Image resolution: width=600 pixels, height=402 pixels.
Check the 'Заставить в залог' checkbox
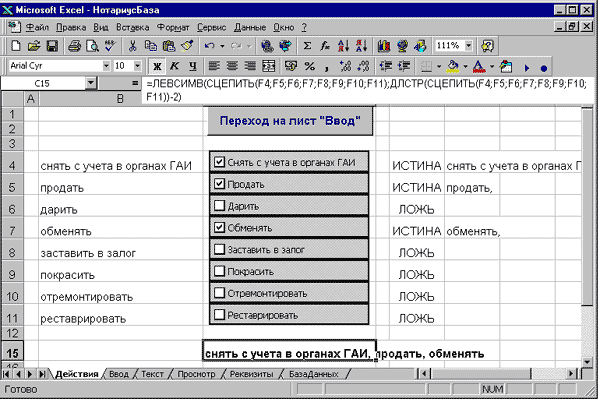pos(219,249)
